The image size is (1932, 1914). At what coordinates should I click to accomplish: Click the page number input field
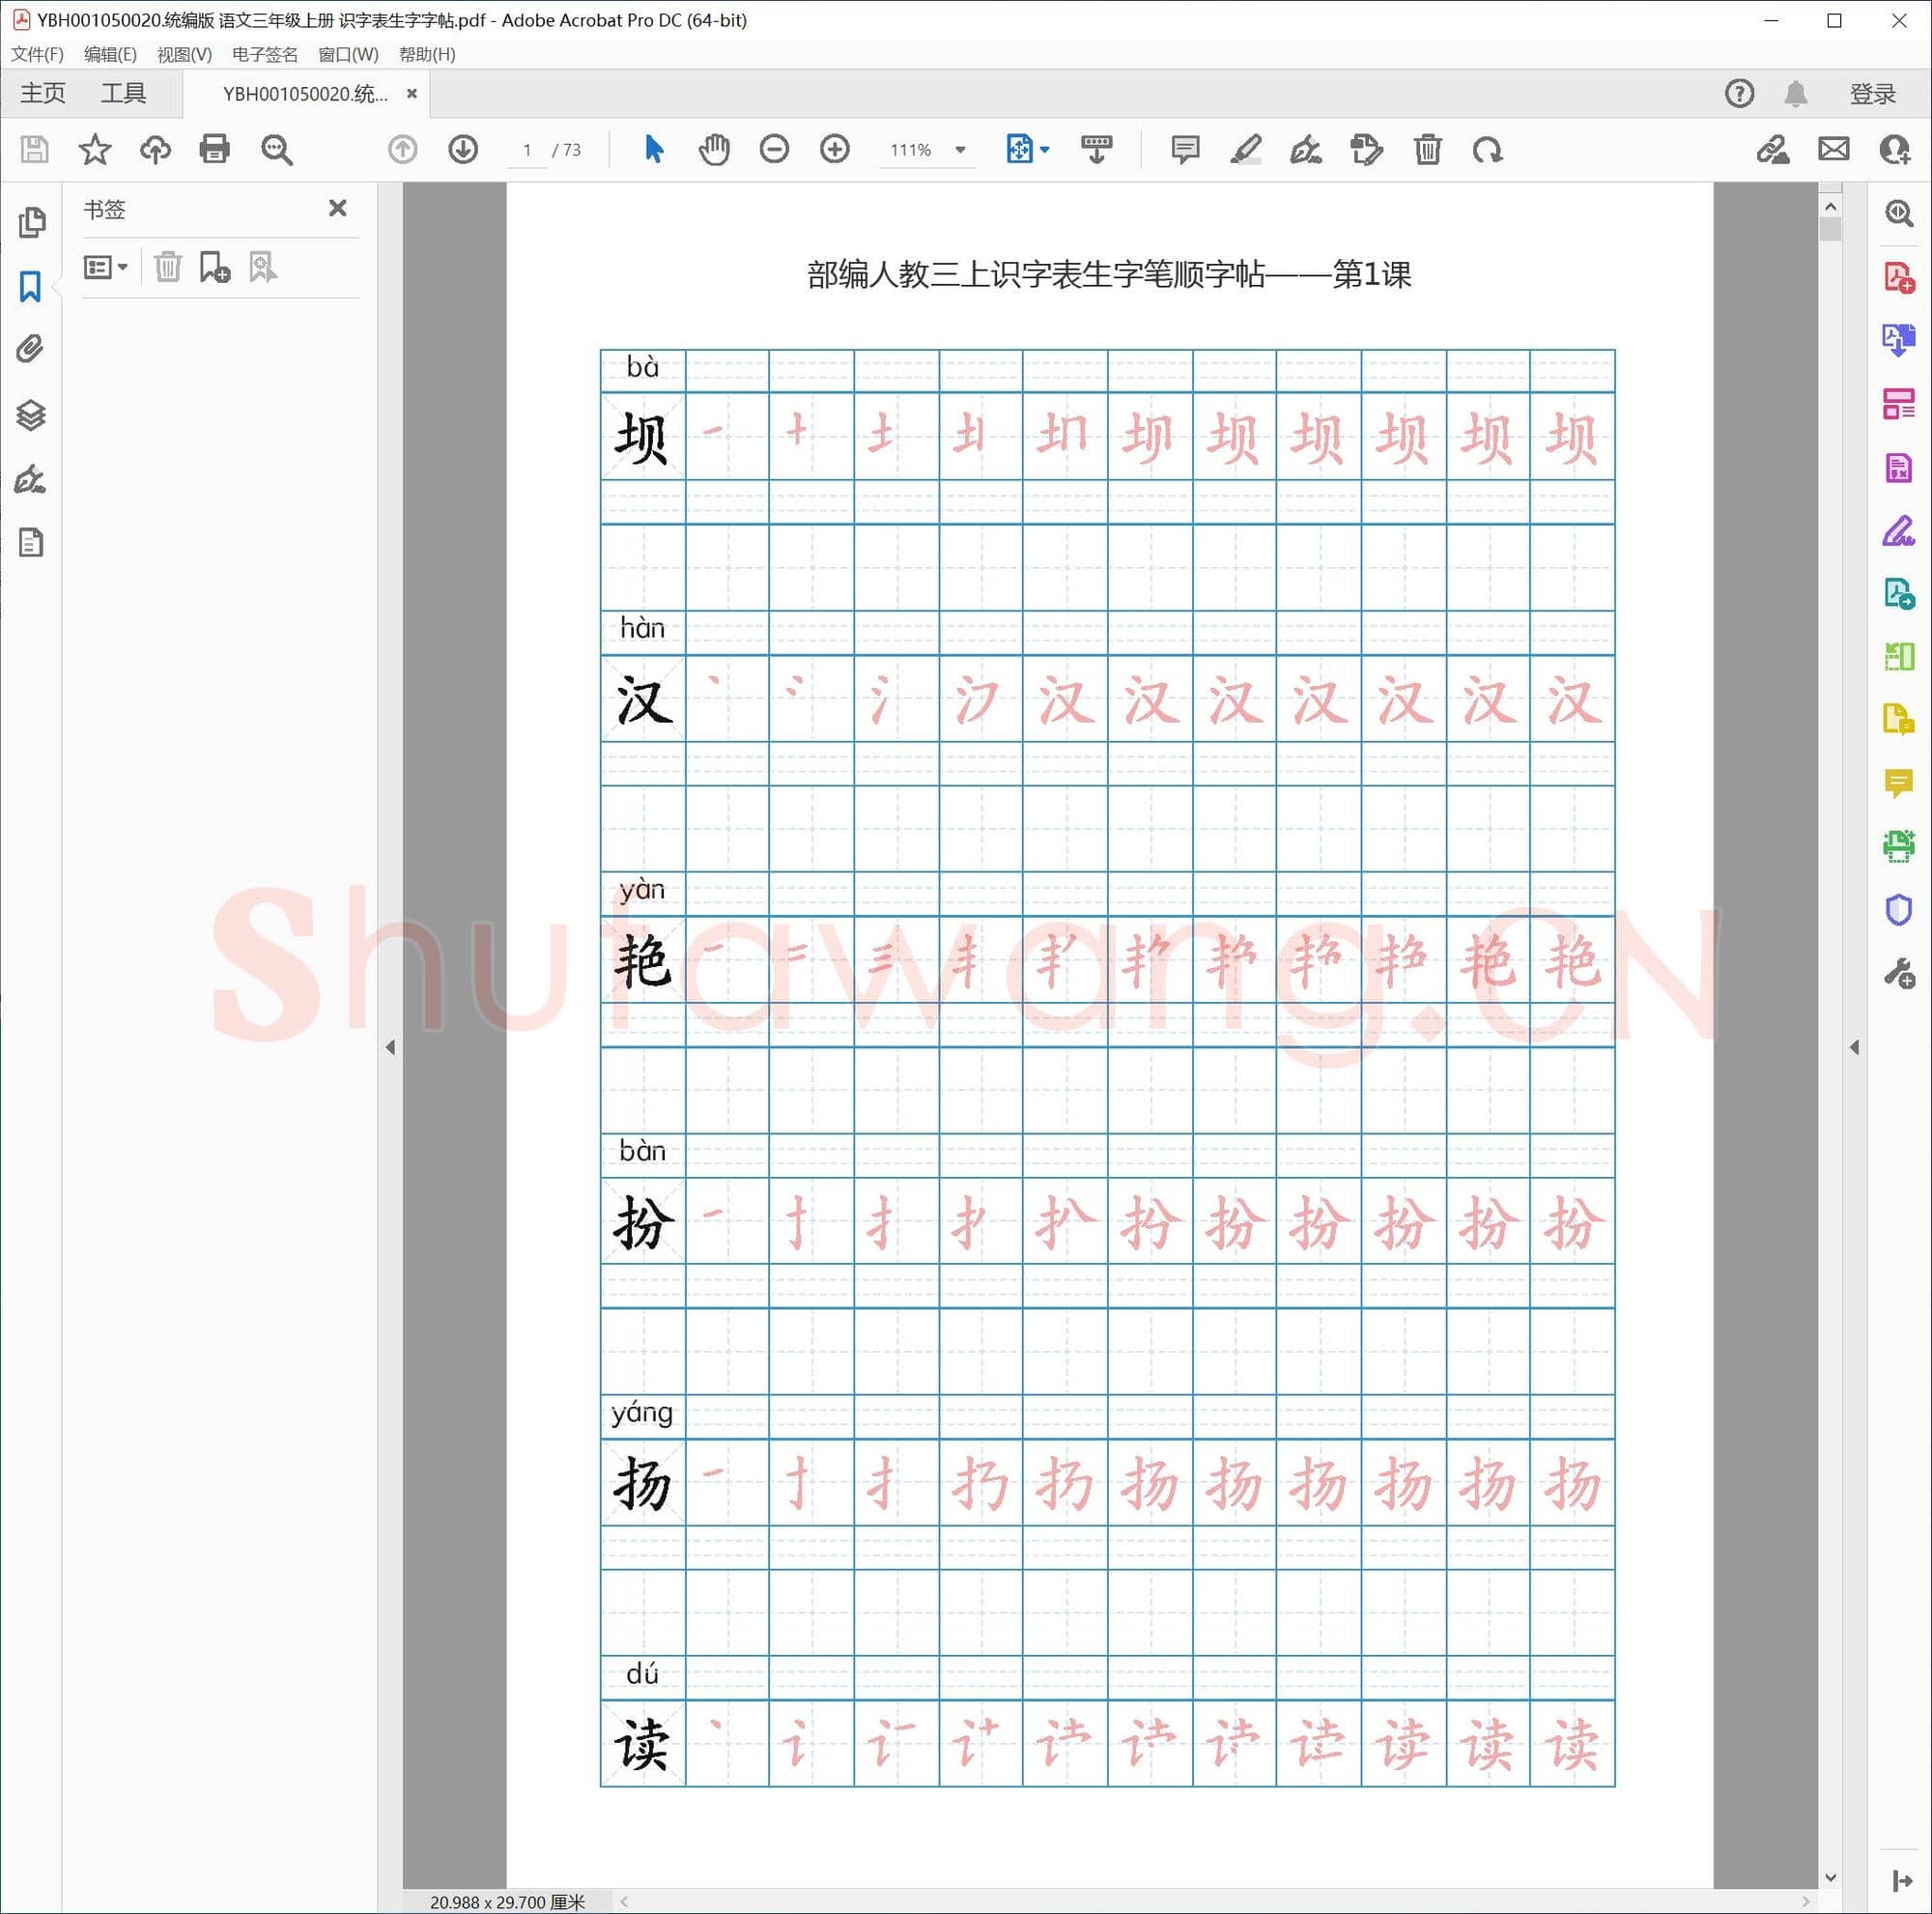coord(527,150)
